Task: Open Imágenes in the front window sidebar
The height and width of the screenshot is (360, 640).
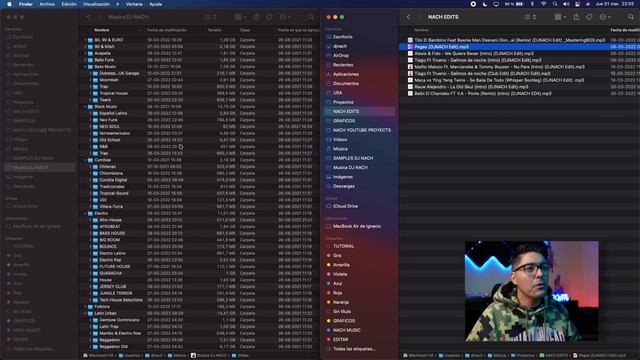Action: pyautogui.click(x=342, y=177)
